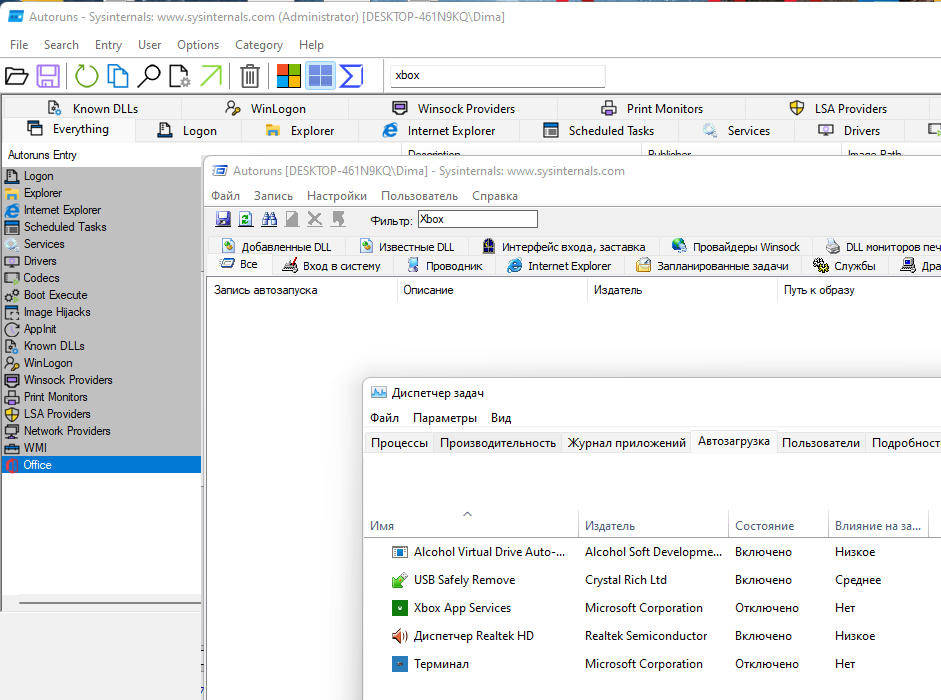
Task: Click the grayed properties icon in Russian Autoruns
Action: coord(292,219)
